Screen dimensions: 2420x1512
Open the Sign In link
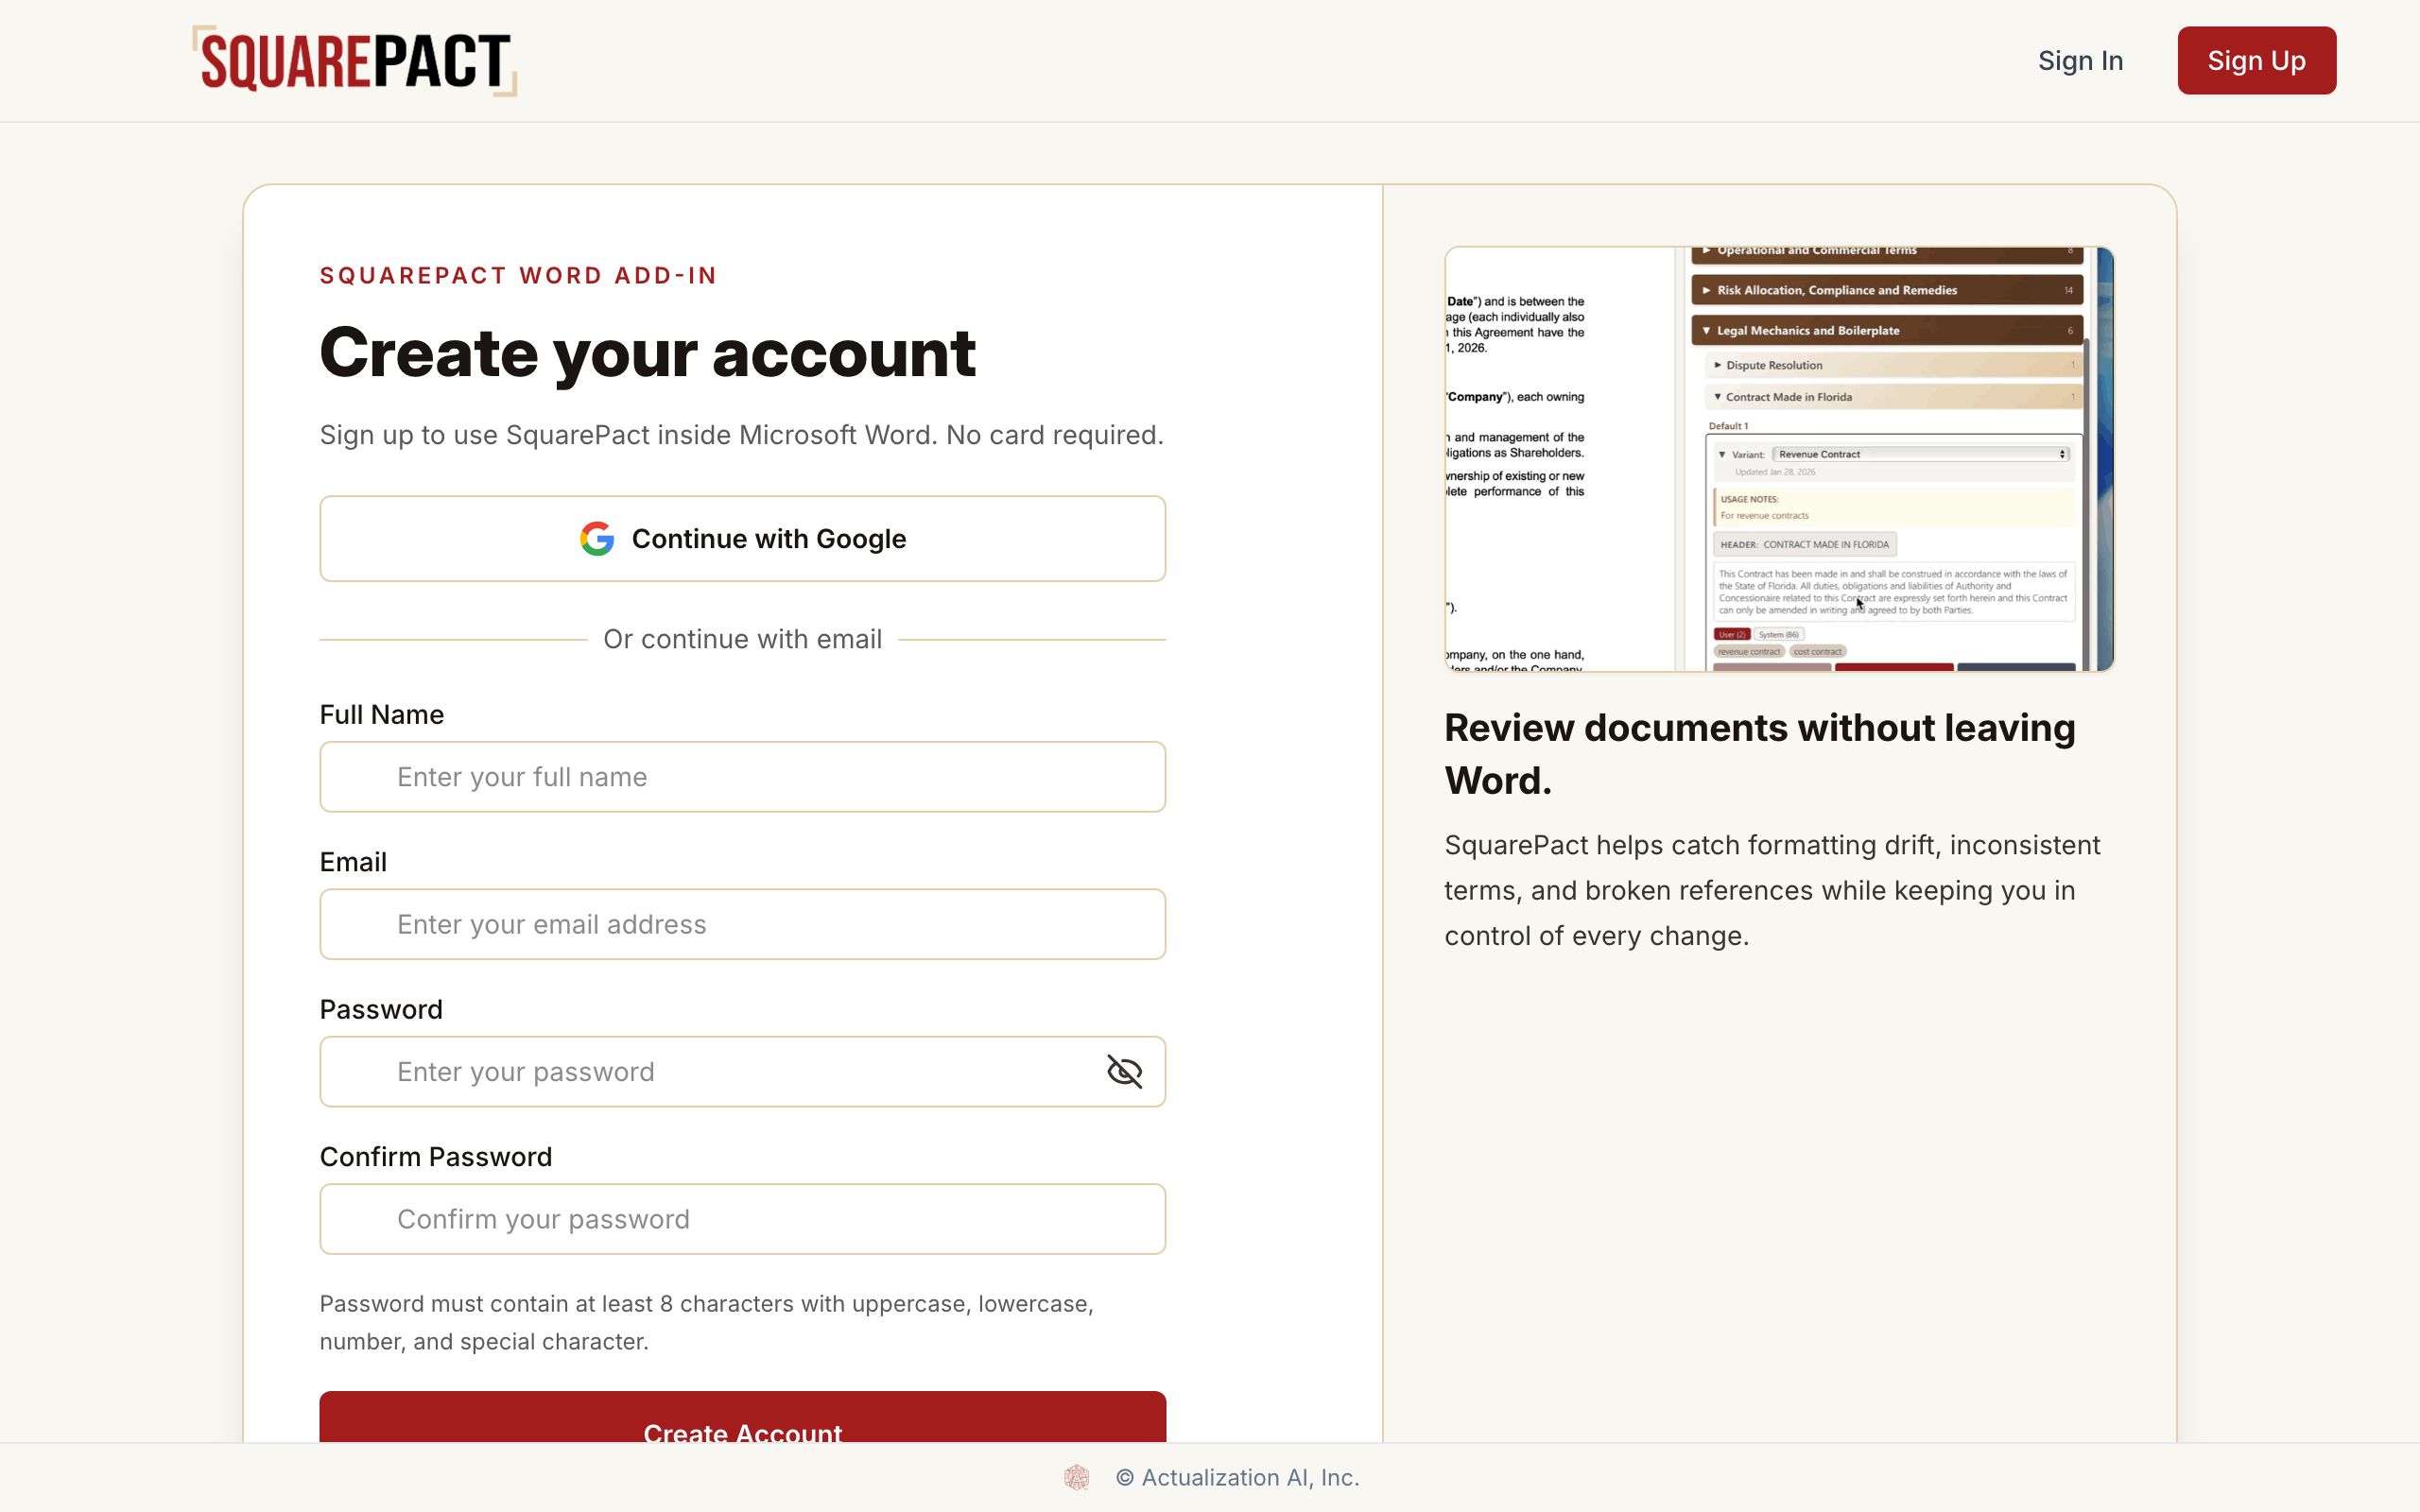tap(2080, 61)
